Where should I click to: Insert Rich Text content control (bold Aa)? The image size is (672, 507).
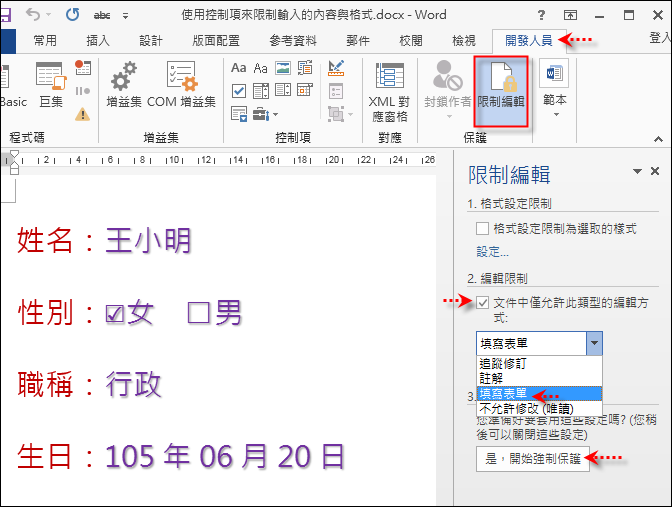239,68
